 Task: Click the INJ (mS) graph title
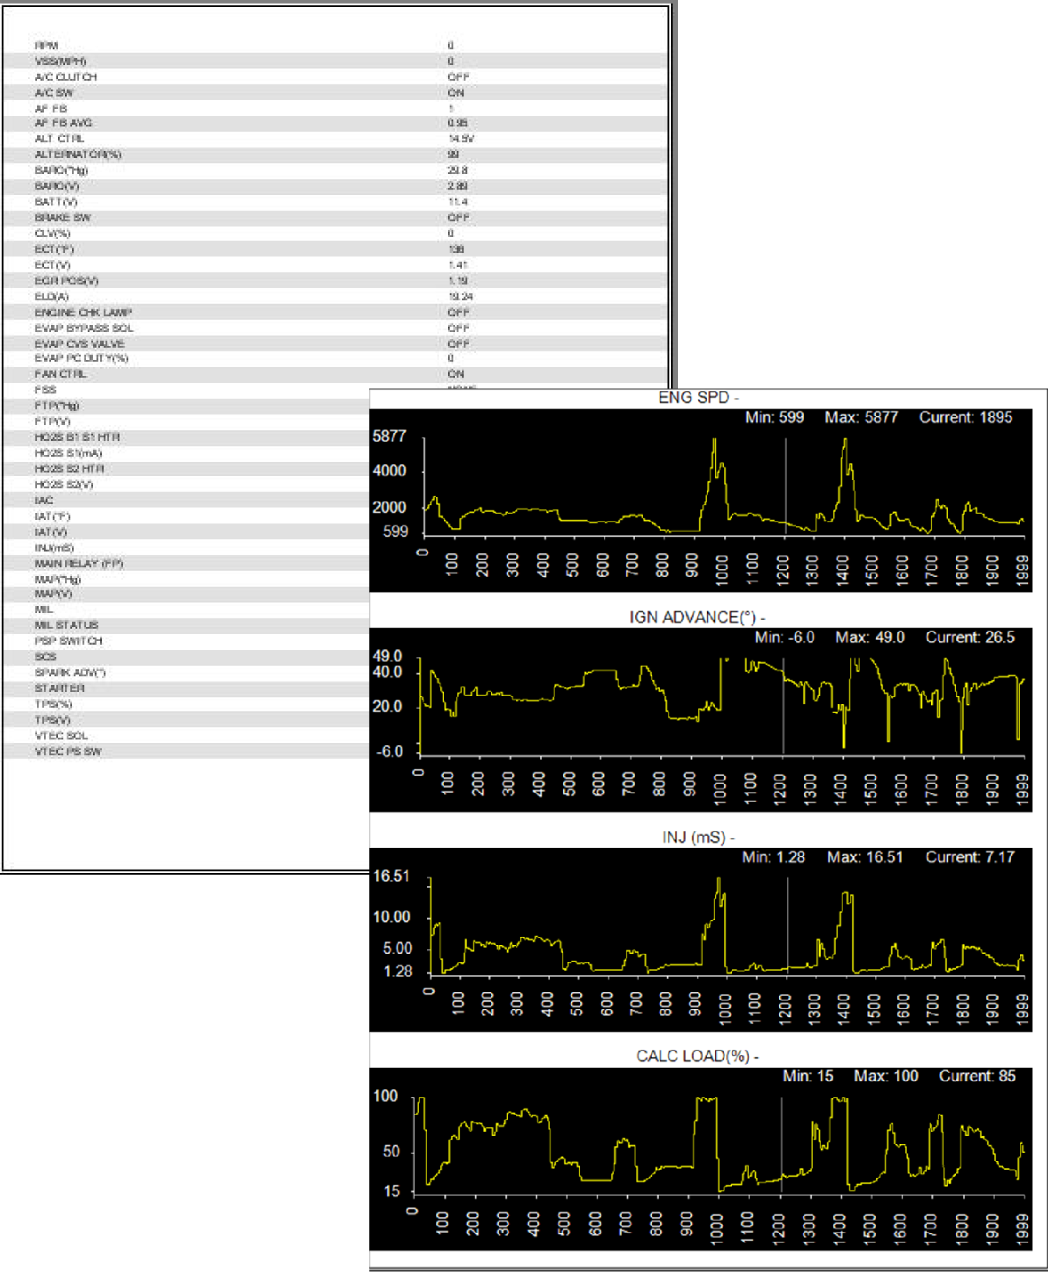pyautogui.click(x=698, y=837)
